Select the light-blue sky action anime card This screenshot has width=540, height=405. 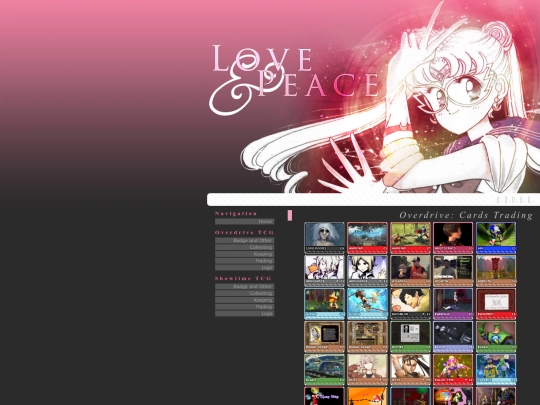[367, 304]
